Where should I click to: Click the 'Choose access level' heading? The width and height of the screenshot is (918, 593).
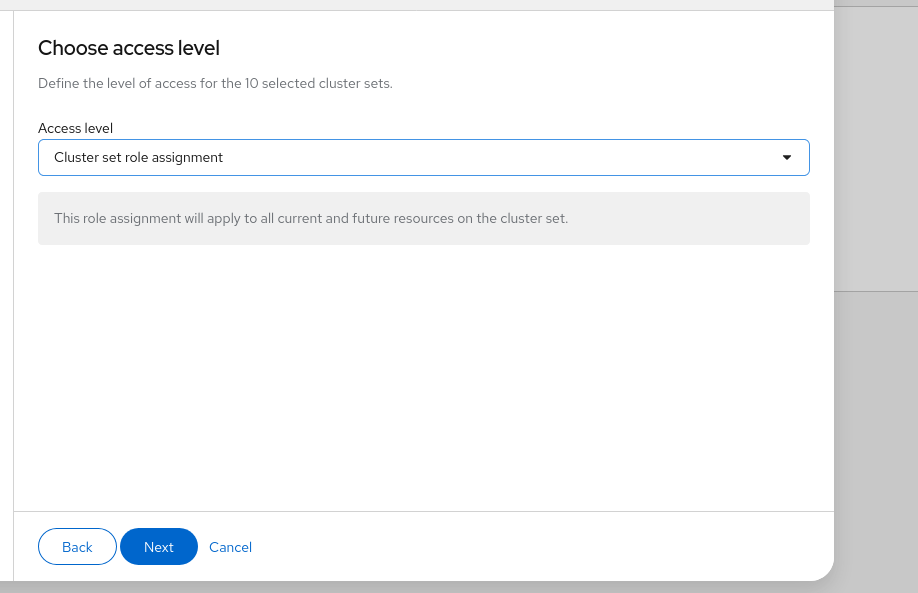129,48
